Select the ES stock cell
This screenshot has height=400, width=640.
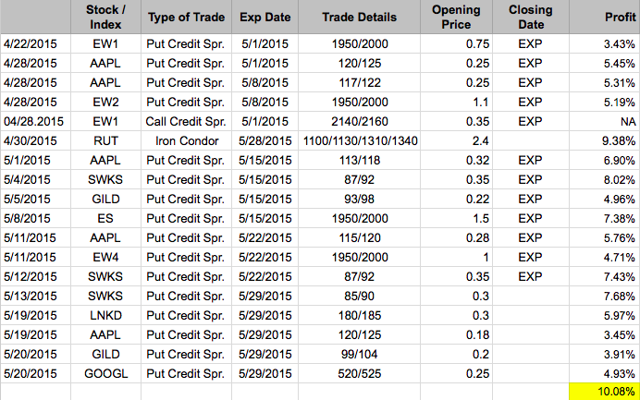[106, 218]
